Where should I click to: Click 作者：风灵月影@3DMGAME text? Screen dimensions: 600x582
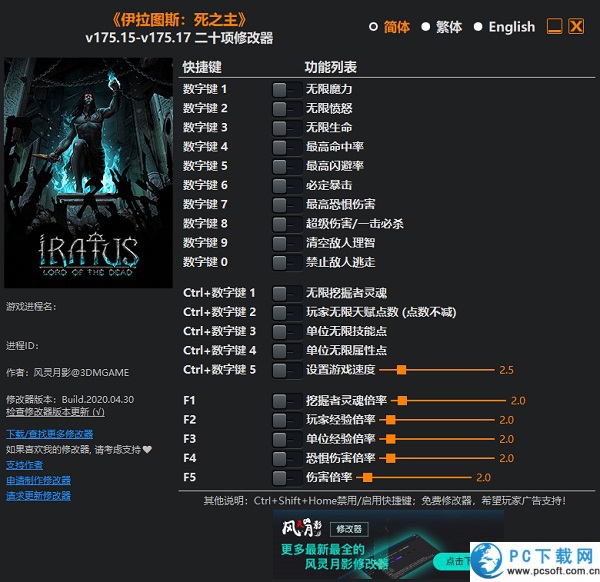click(x=67, y=373)
